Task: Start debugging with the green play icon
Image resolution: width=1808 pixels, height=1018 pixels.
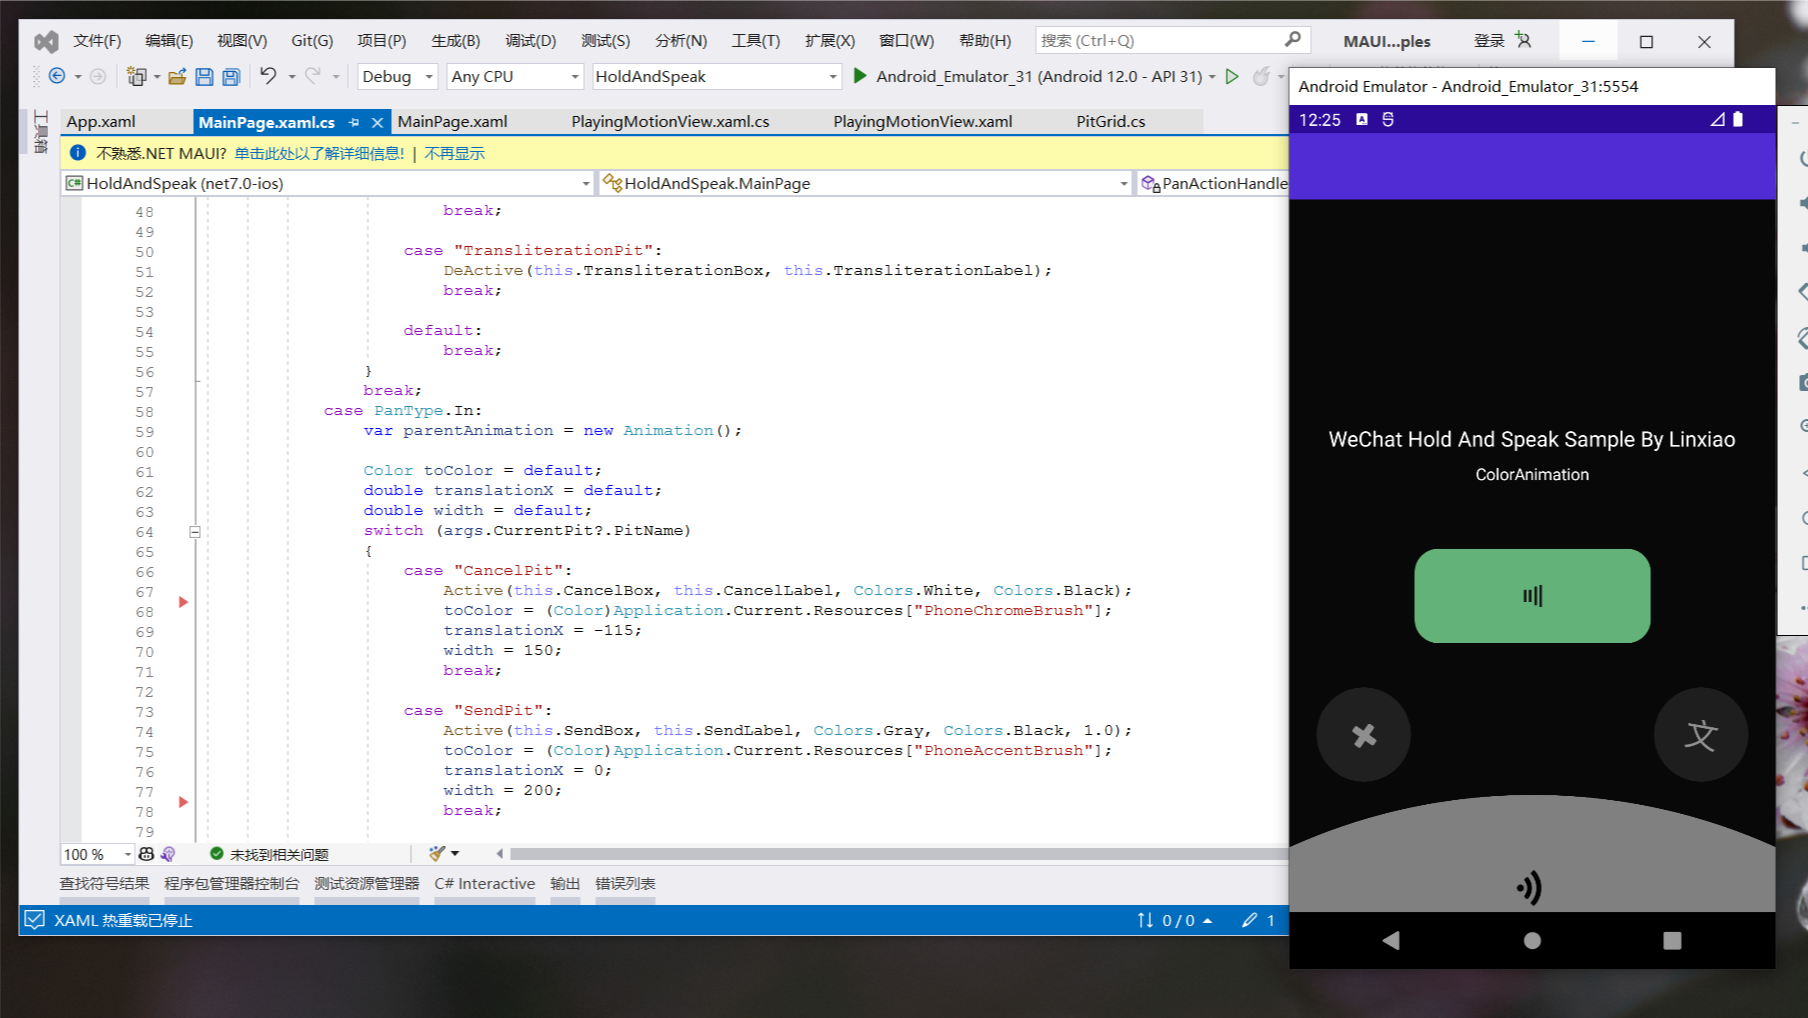Action: (x=859, y=76)
